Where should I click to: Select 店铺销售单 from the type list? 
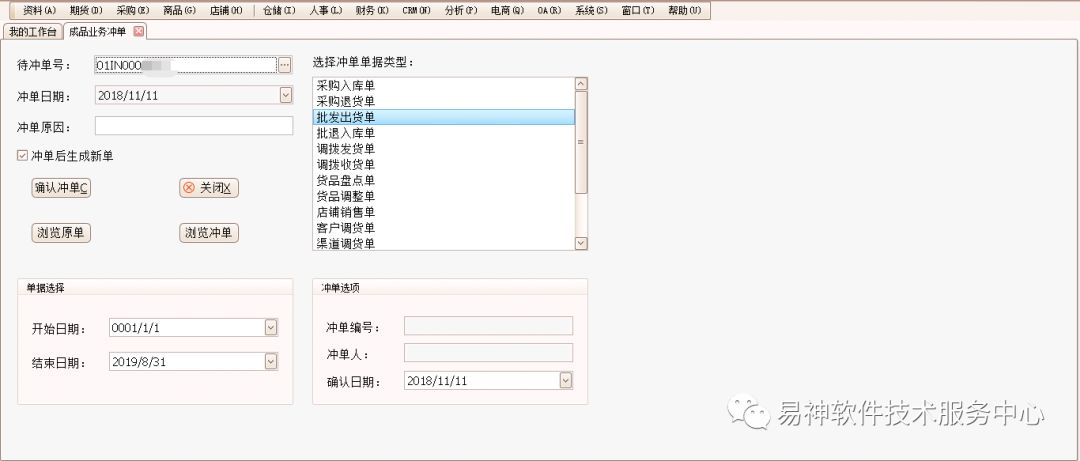pyautogui.click(x=345, y=212)
